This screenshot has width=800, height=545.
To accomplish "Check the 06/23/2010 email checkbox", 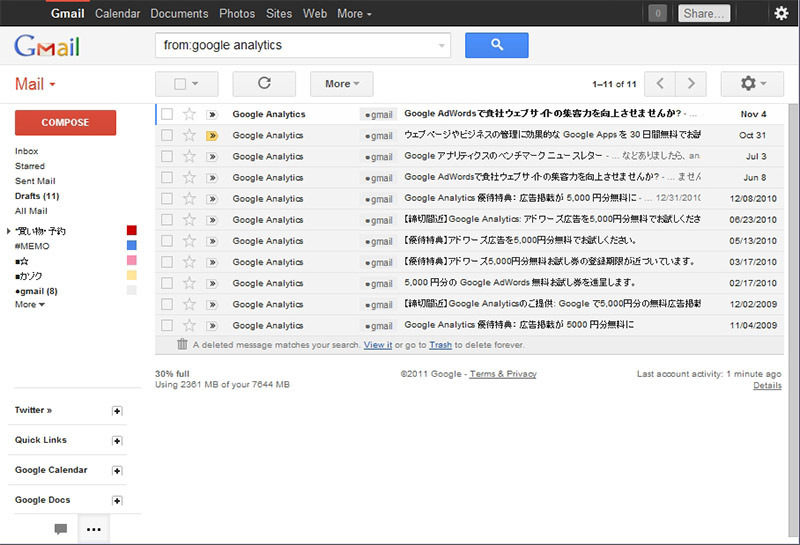I will (x=167, y=219).
